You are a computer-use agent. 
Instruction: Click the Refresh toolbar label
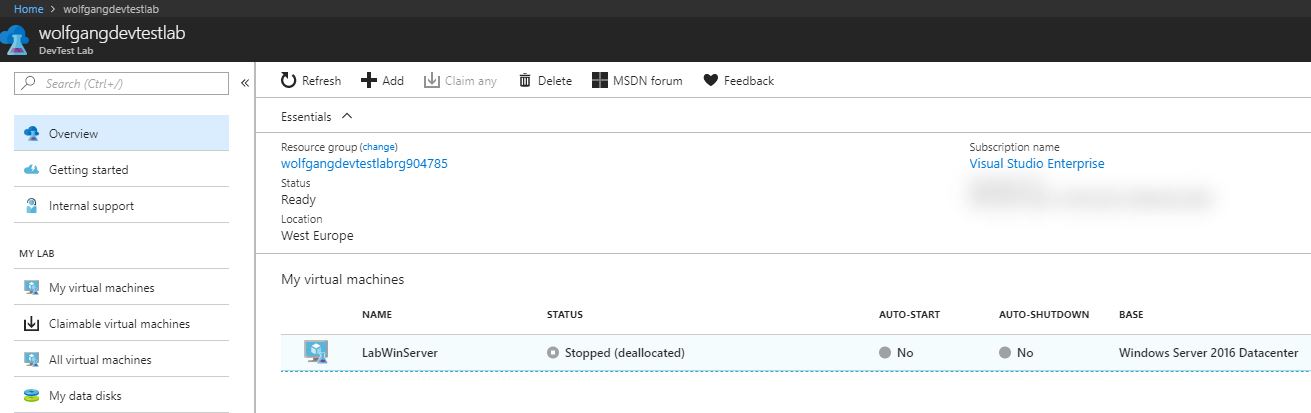[x=321, y=81]
